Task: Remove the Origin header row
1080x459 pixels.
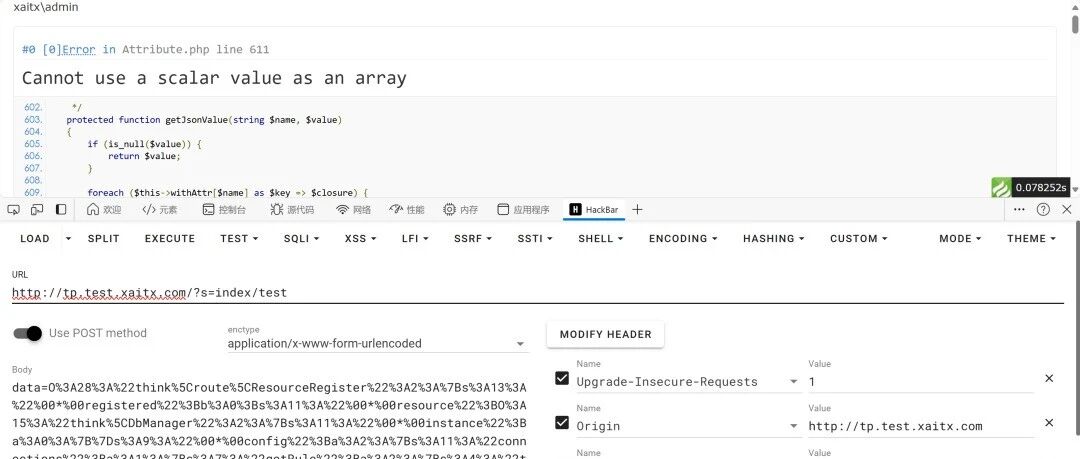Action: click(x=1049, y=422)
